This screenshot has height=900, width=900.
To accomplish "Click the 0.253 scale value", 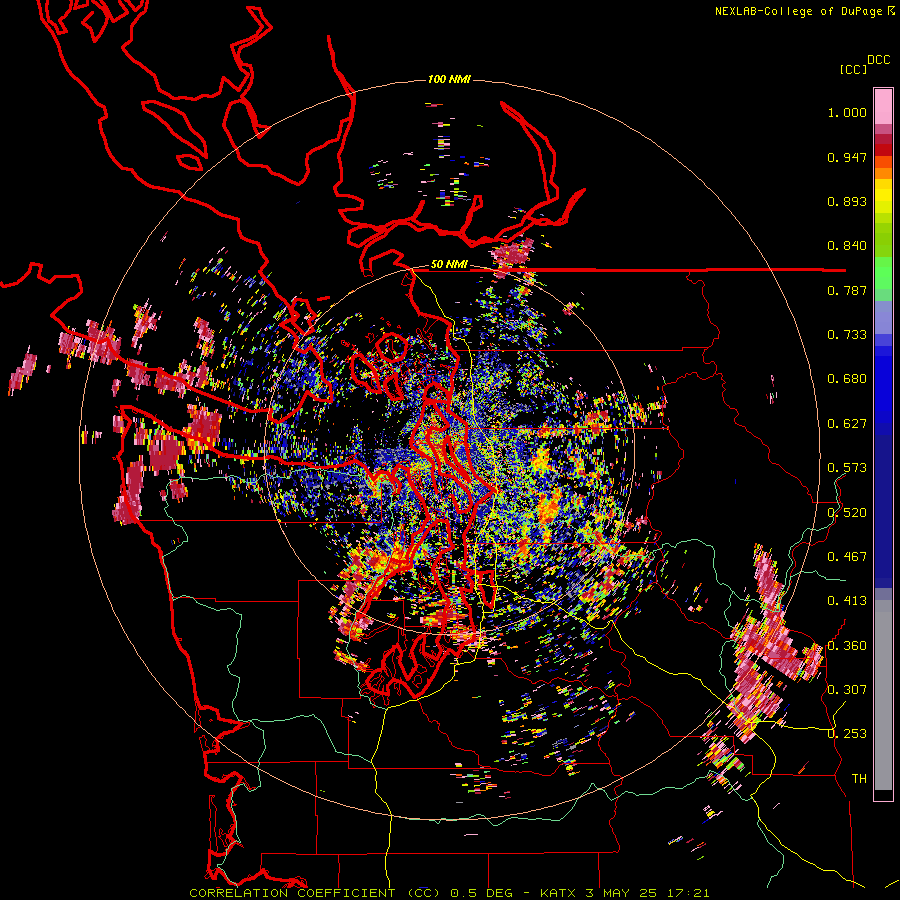I will tap(847, 734).
